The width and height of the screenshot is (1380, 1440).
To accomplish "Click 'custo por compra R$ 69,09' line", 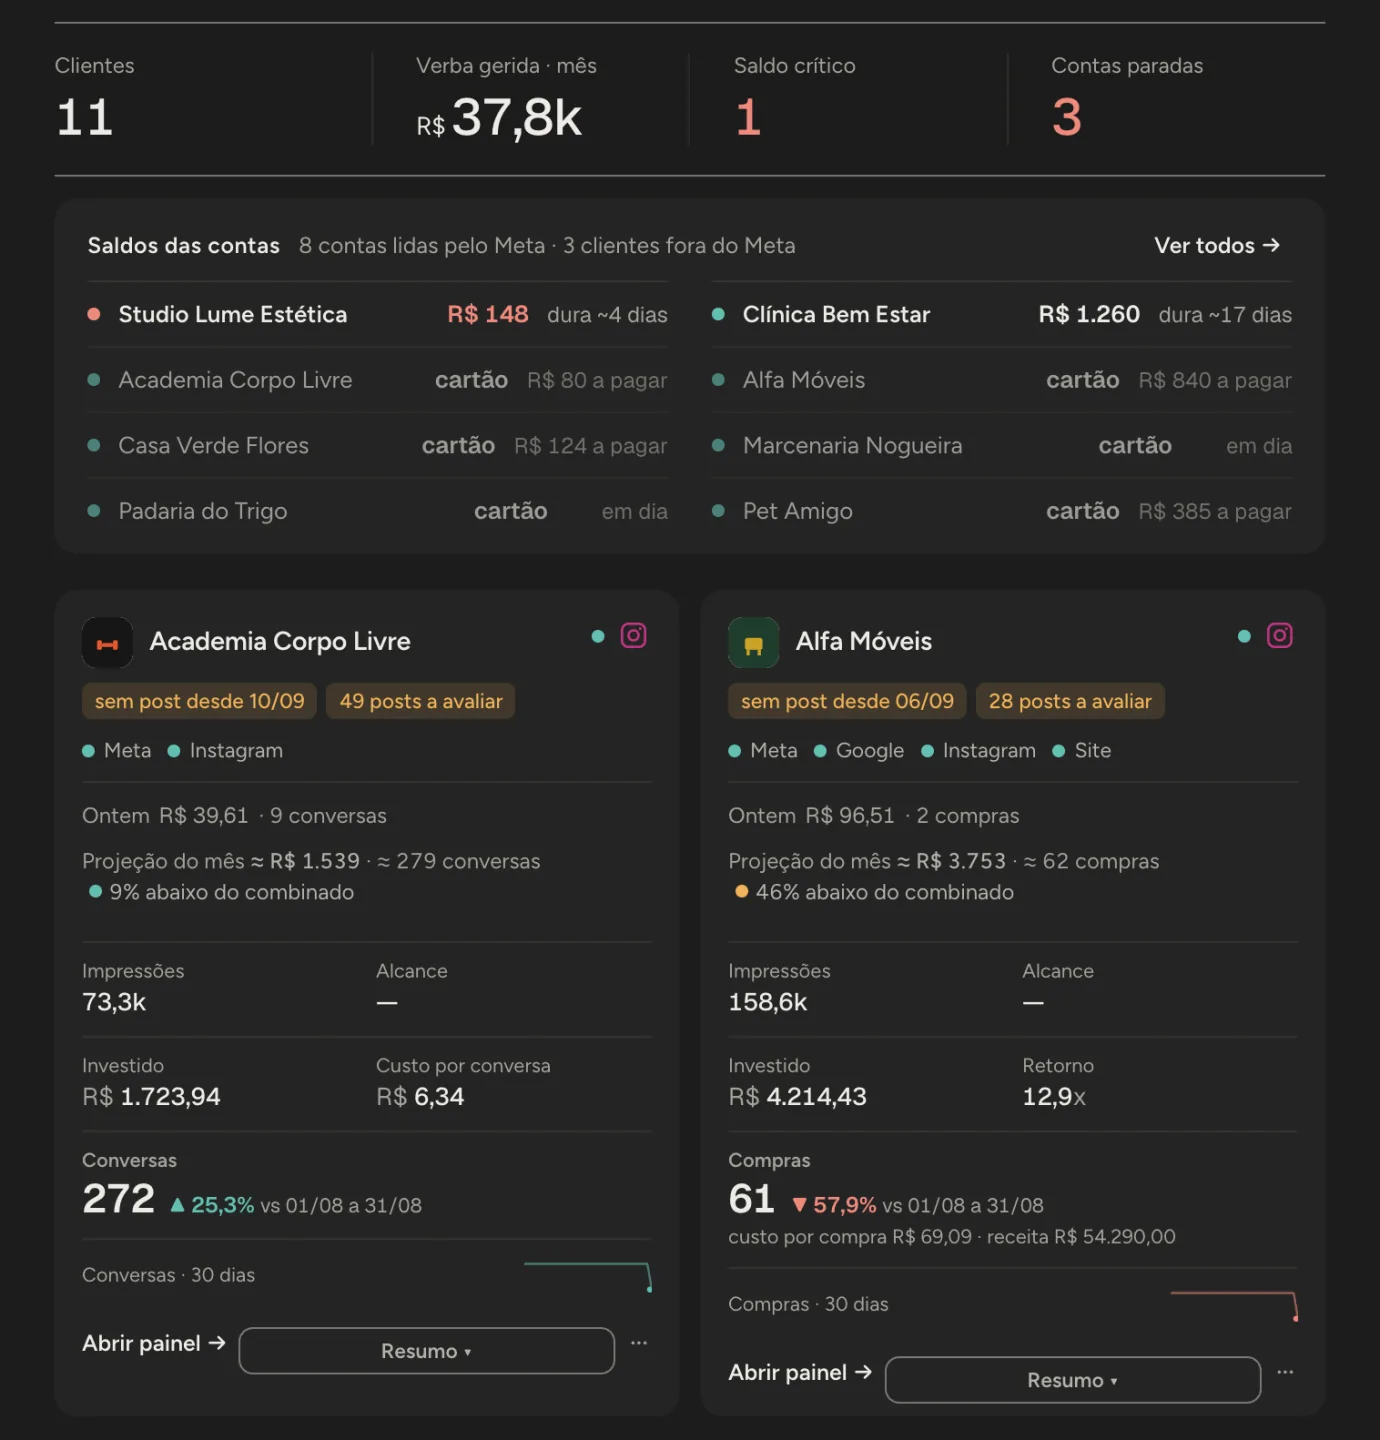I will [x=850, y=1237].
